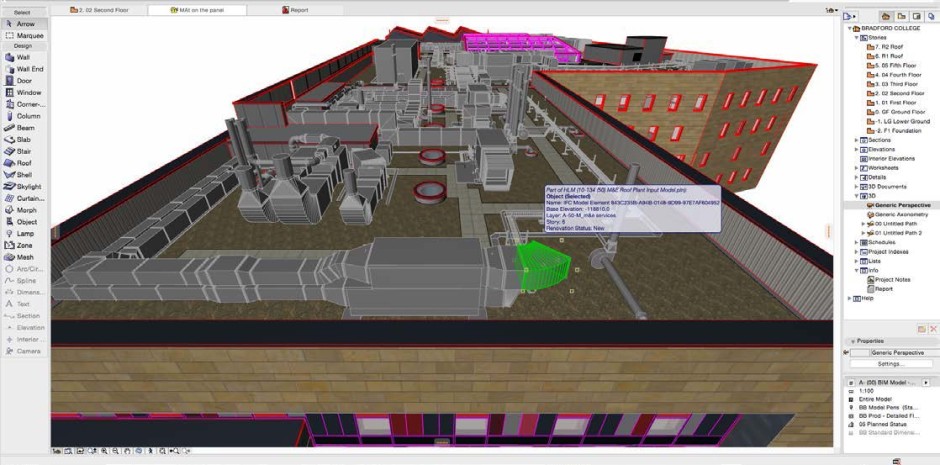Select the Arrow tool
The width and height of the screenshot is (940, 465).
[x=24, y=23]
